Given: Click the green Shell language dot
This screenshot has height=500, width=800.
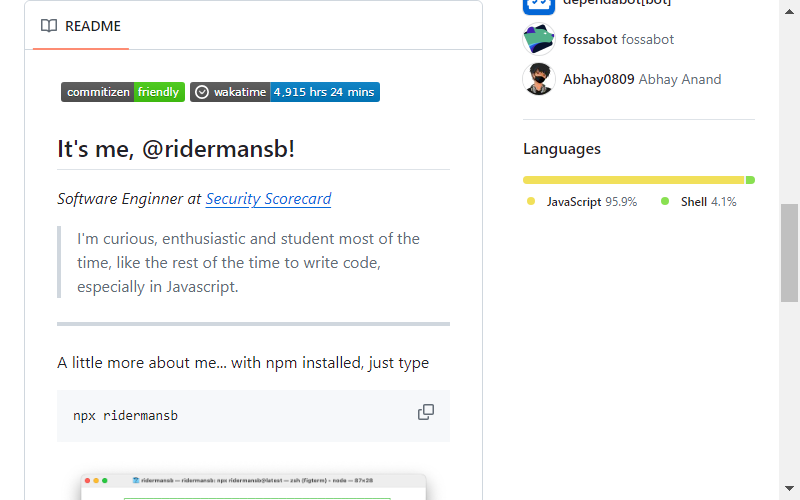Looking at the screenshot, I should click(665, 202).
